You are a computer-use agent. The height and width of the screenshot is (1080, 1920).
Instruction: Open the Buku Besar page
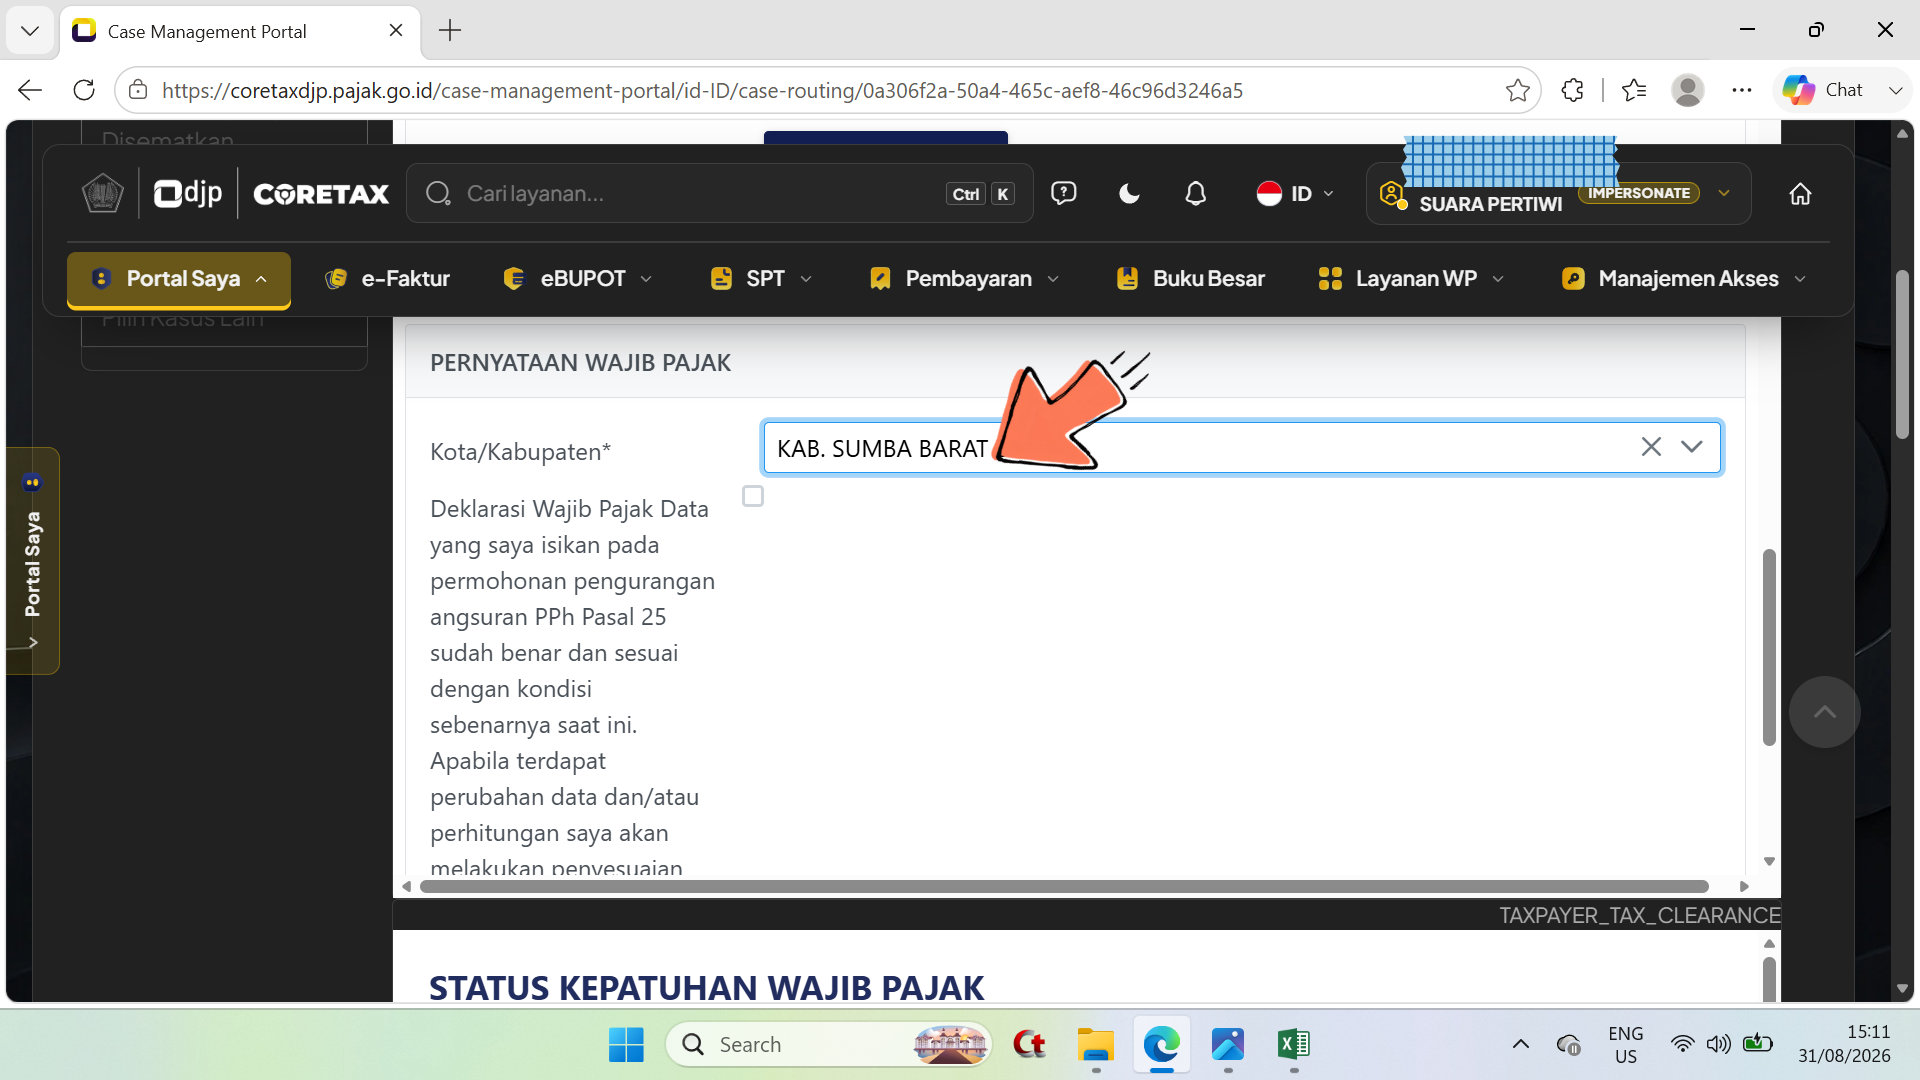click(x=1190, y=278)
